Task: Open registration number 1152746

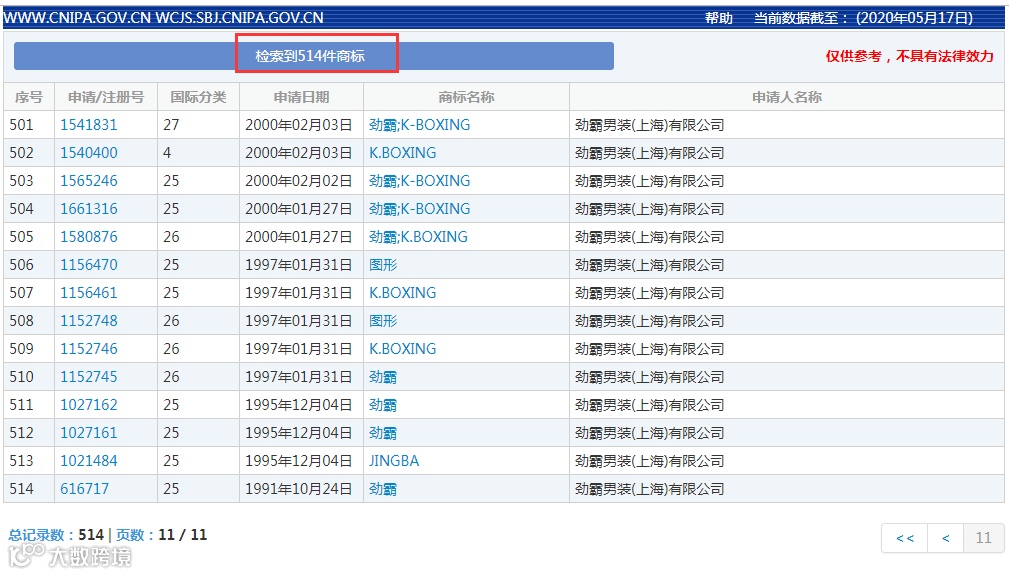Action: pyautogui.click(x=89, y=349)
